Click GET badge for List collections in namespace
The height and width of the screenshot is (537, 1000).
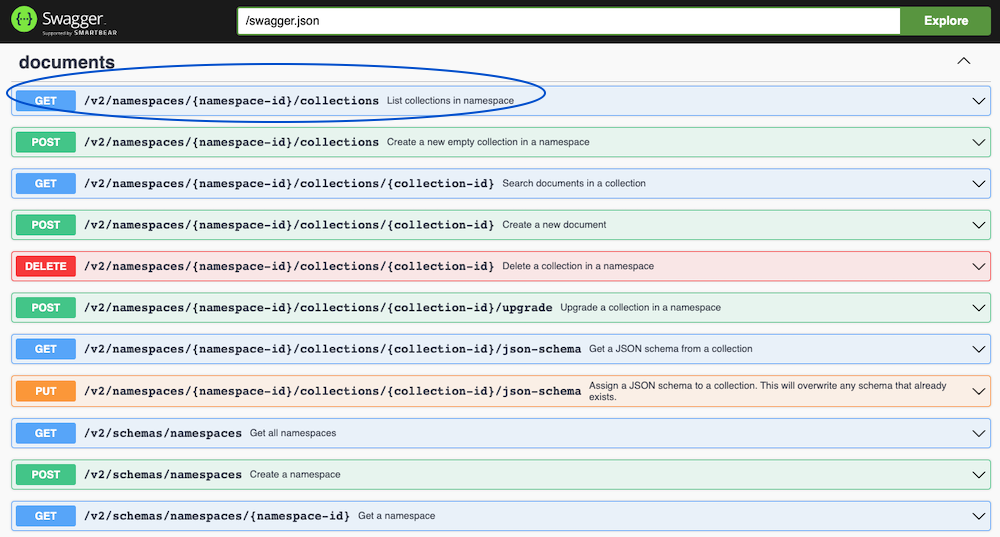click(x=46, y=101)
